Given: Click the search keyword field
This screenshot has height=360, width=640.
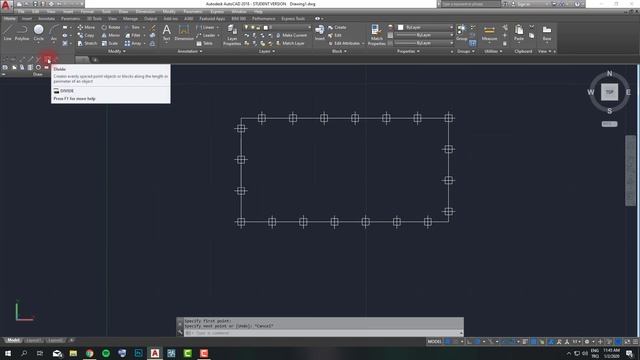Looking at the screenshot, I should coord(471,4).
